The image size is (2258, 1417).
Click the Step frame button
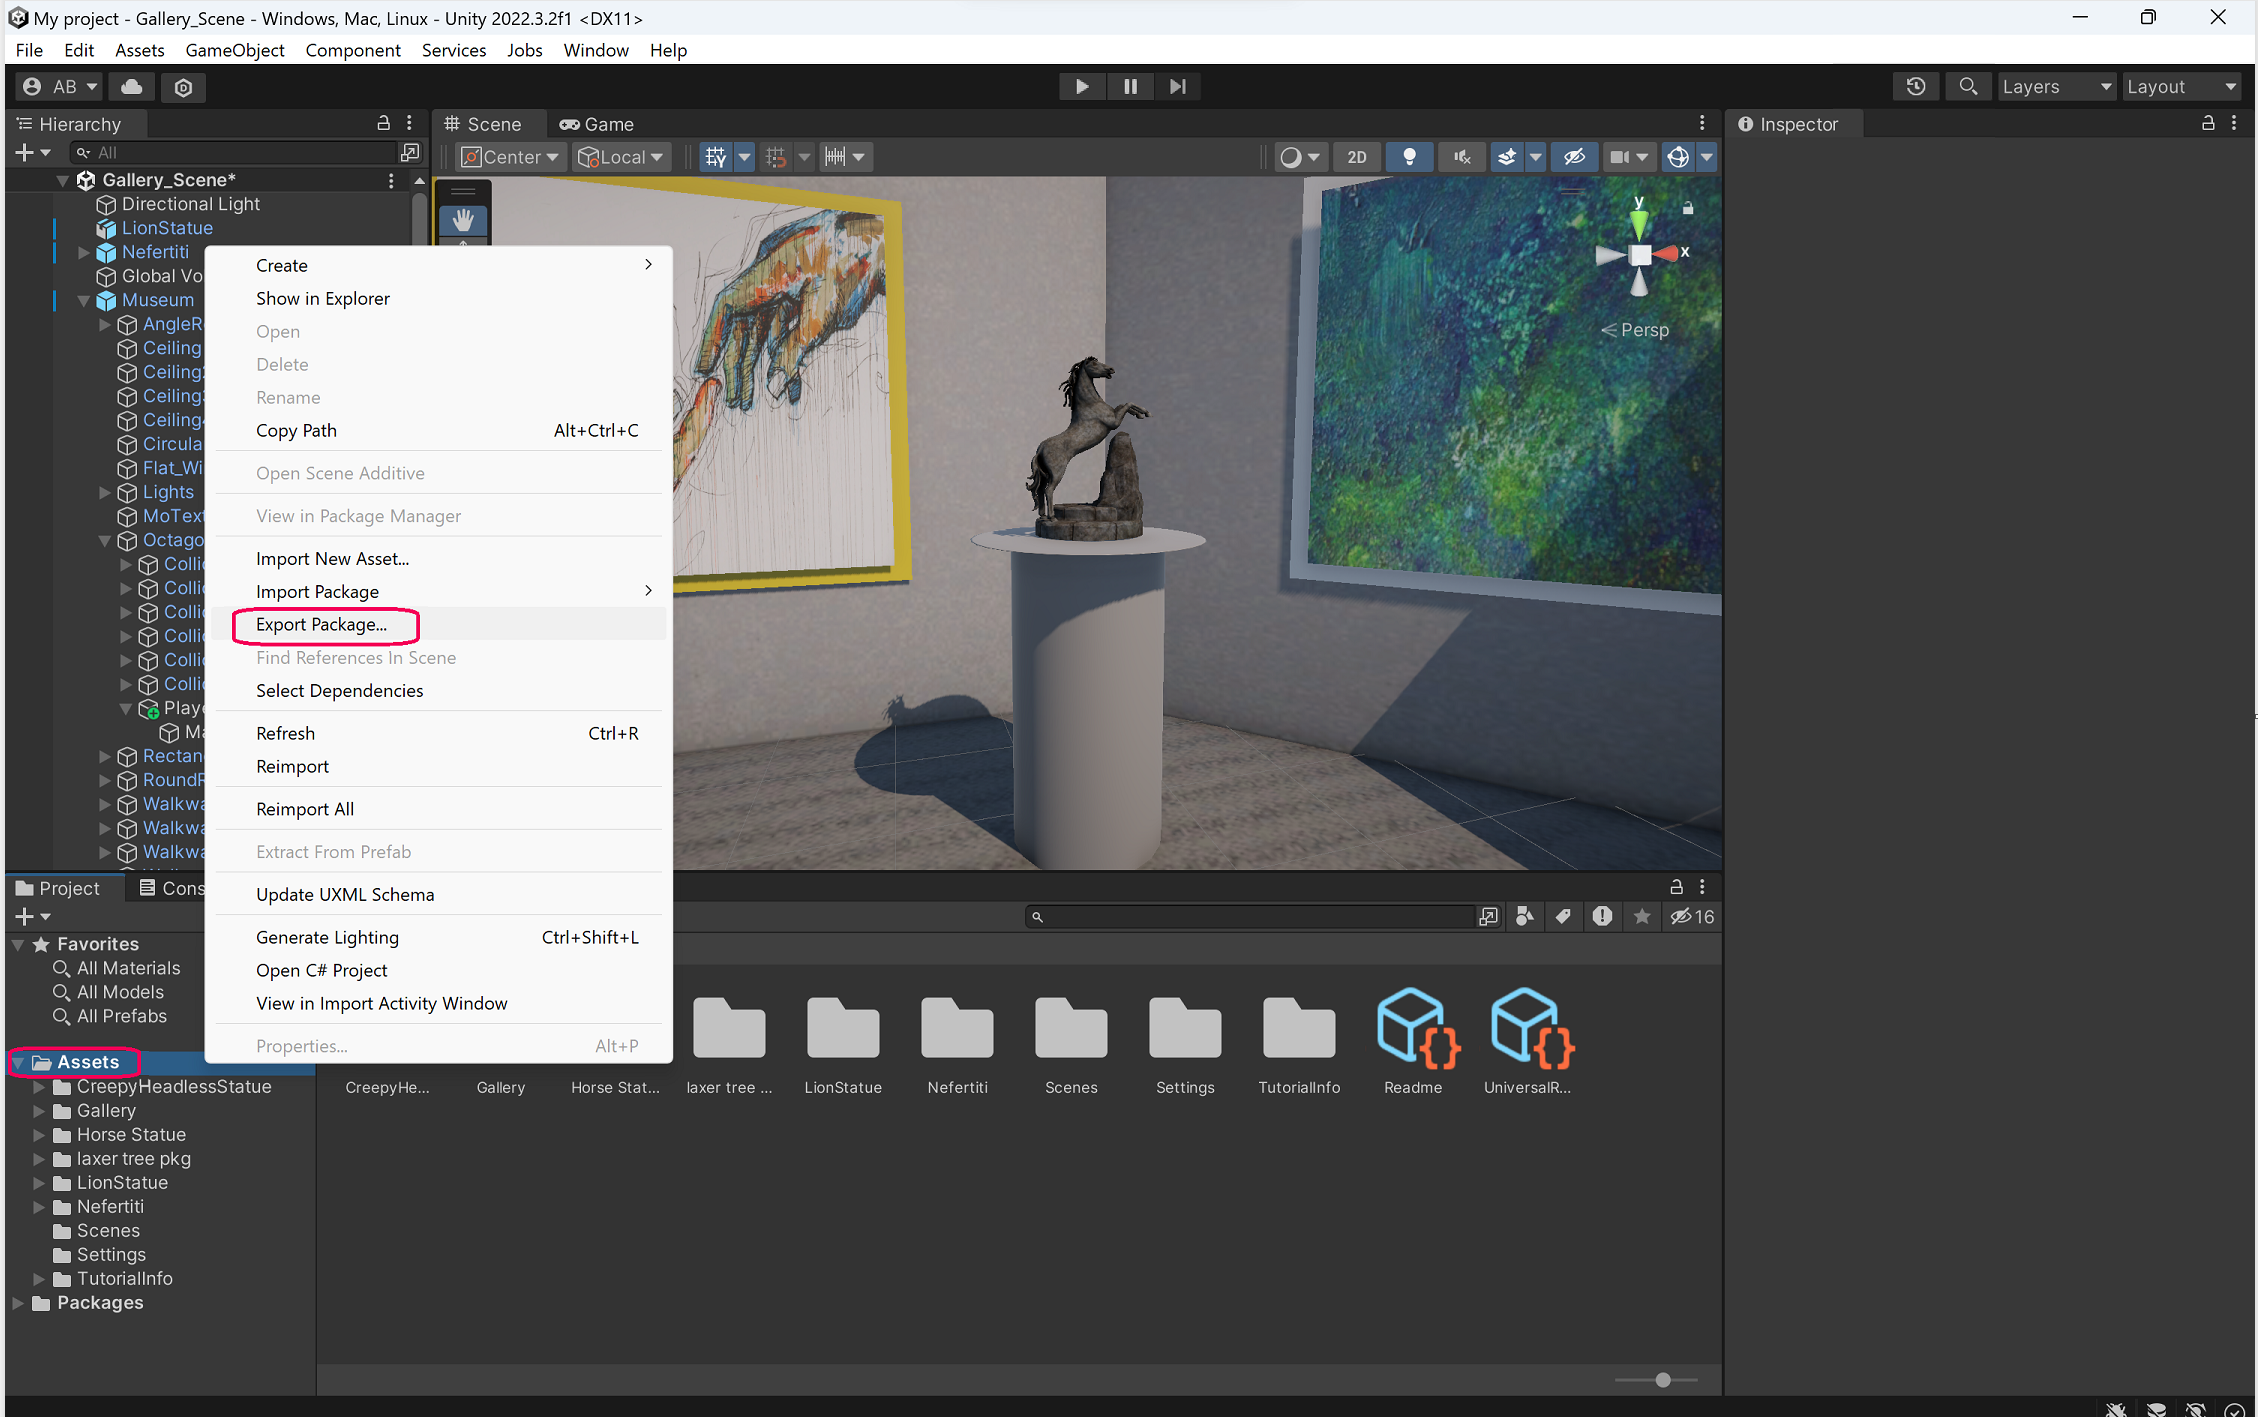(x=1177, y=87)
